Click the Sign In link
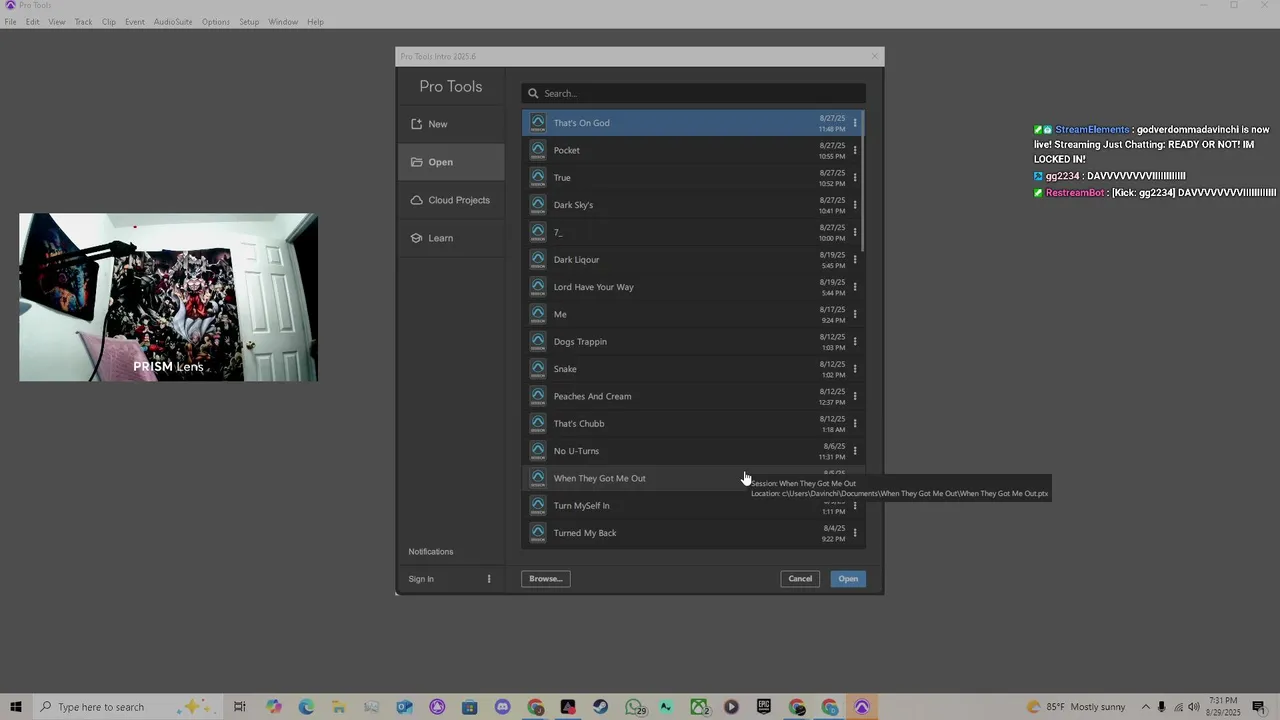This screenshot has width=1280, height=720. [x=421, y=579]
